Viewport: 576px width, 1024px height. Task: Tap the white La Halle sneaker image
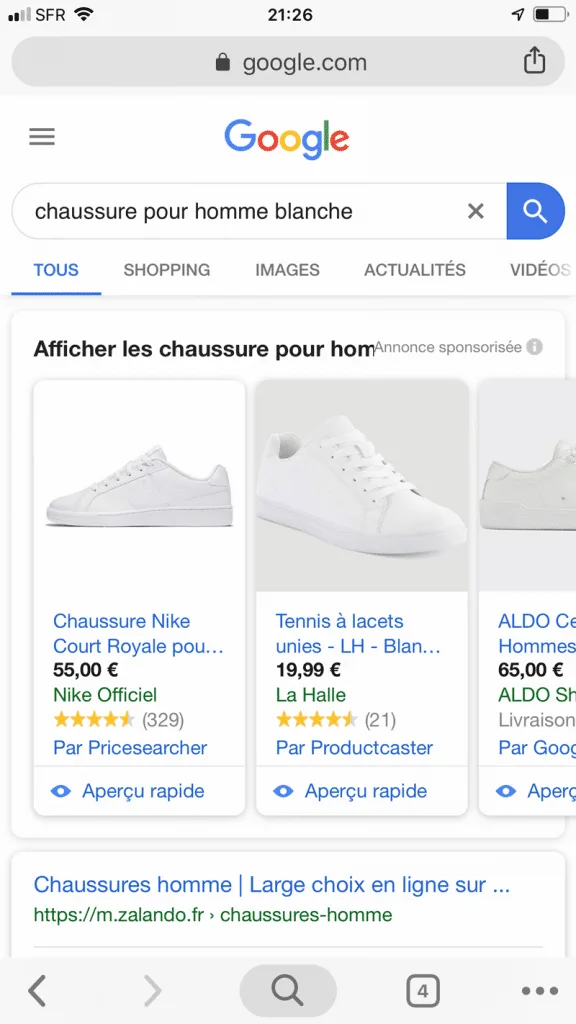pos(362,486)
